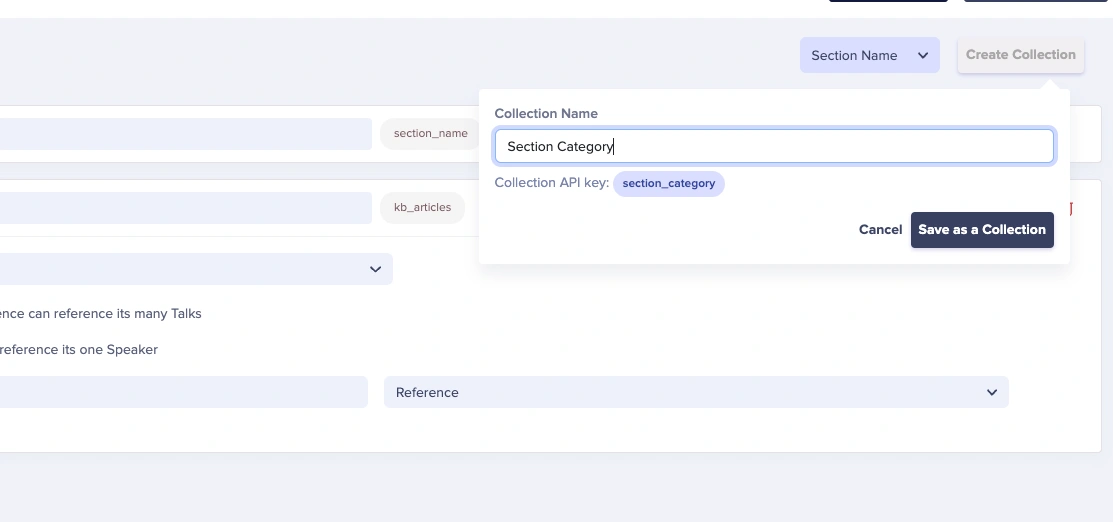Screen dimensions: 1113x522
Task: Click the Create Collection button
Action: [x=1020, y=55]
